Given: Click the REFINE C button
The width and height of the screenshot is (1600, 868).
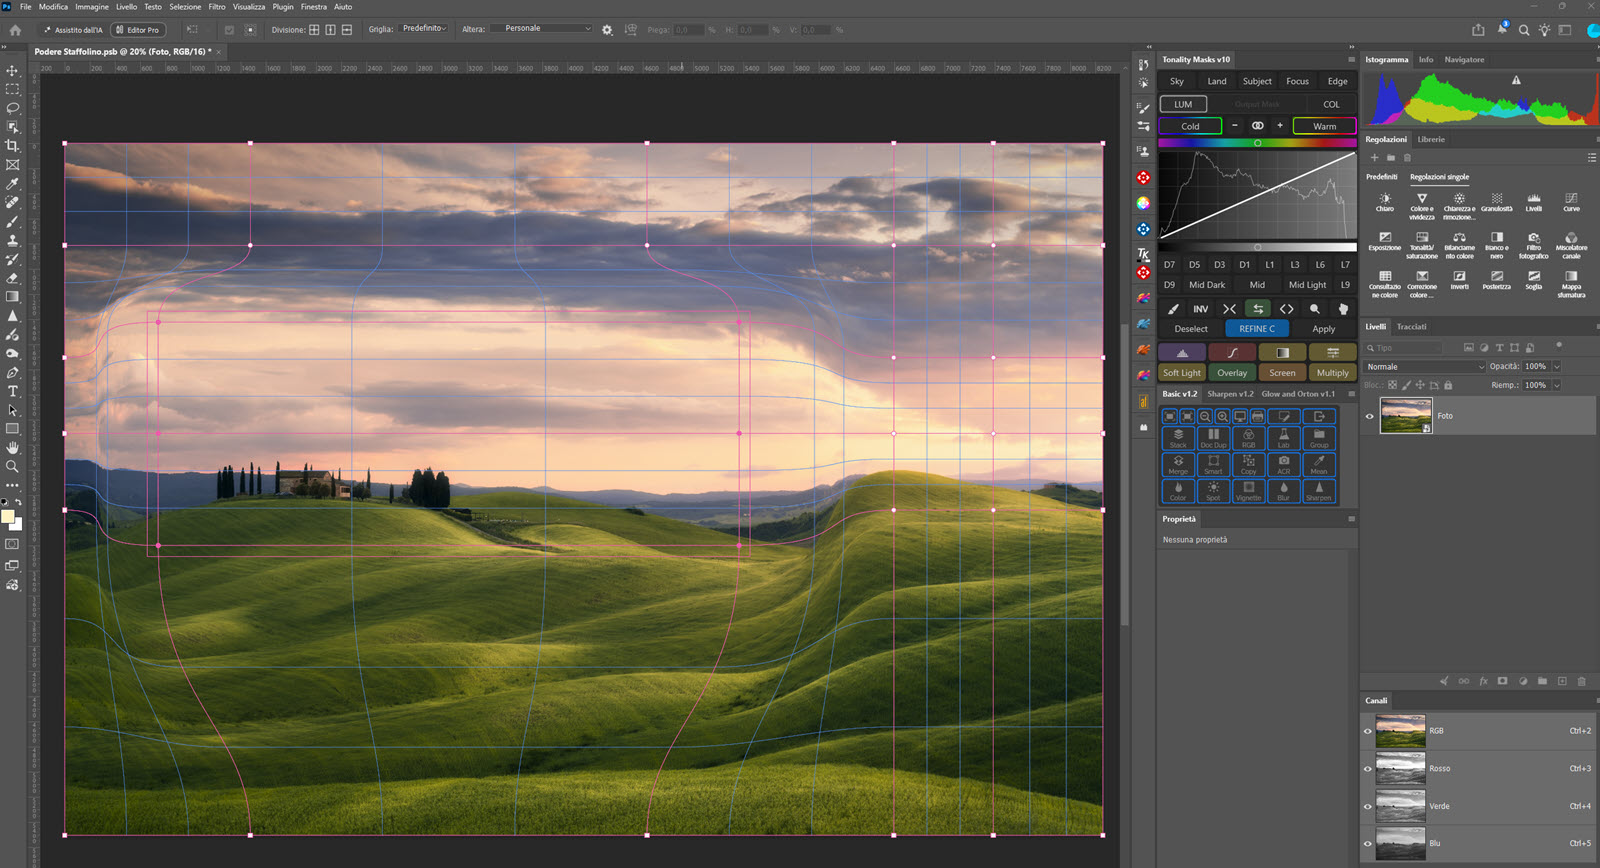Looking at the screenshot, I should 1257,329.
